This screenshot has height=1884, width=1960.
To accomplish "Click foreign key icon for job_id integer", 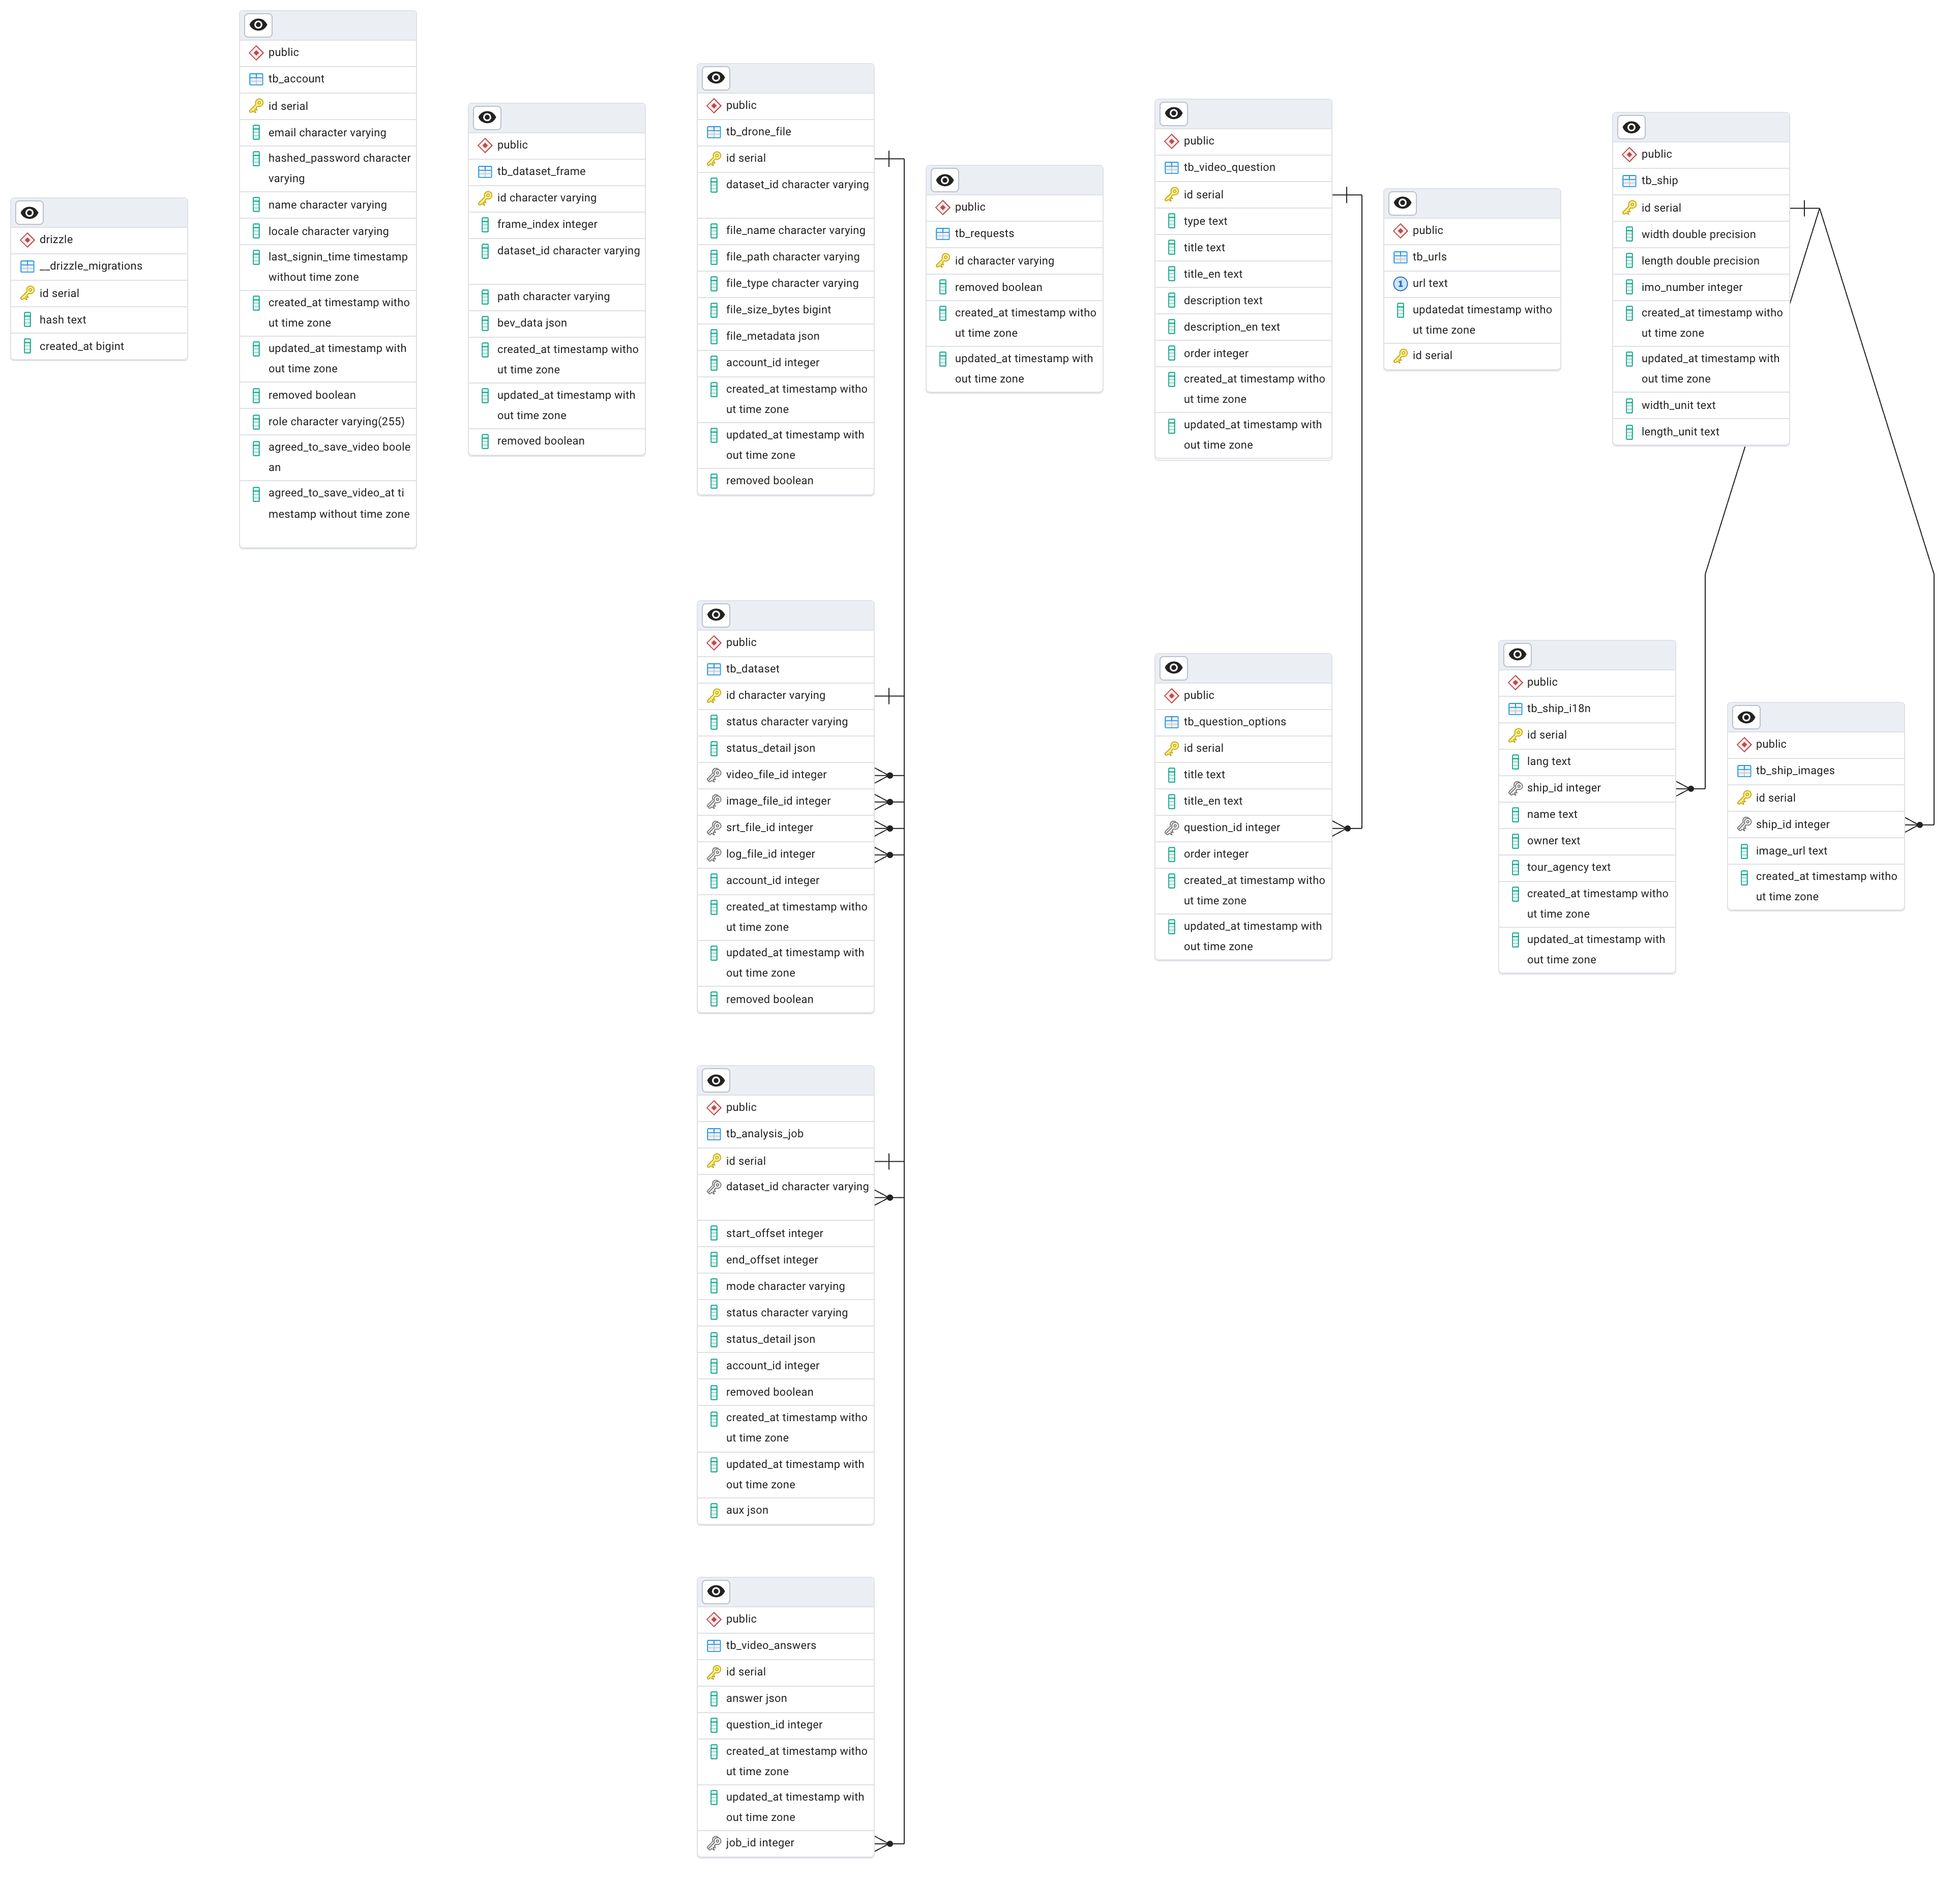I will tap(714, 1843).
